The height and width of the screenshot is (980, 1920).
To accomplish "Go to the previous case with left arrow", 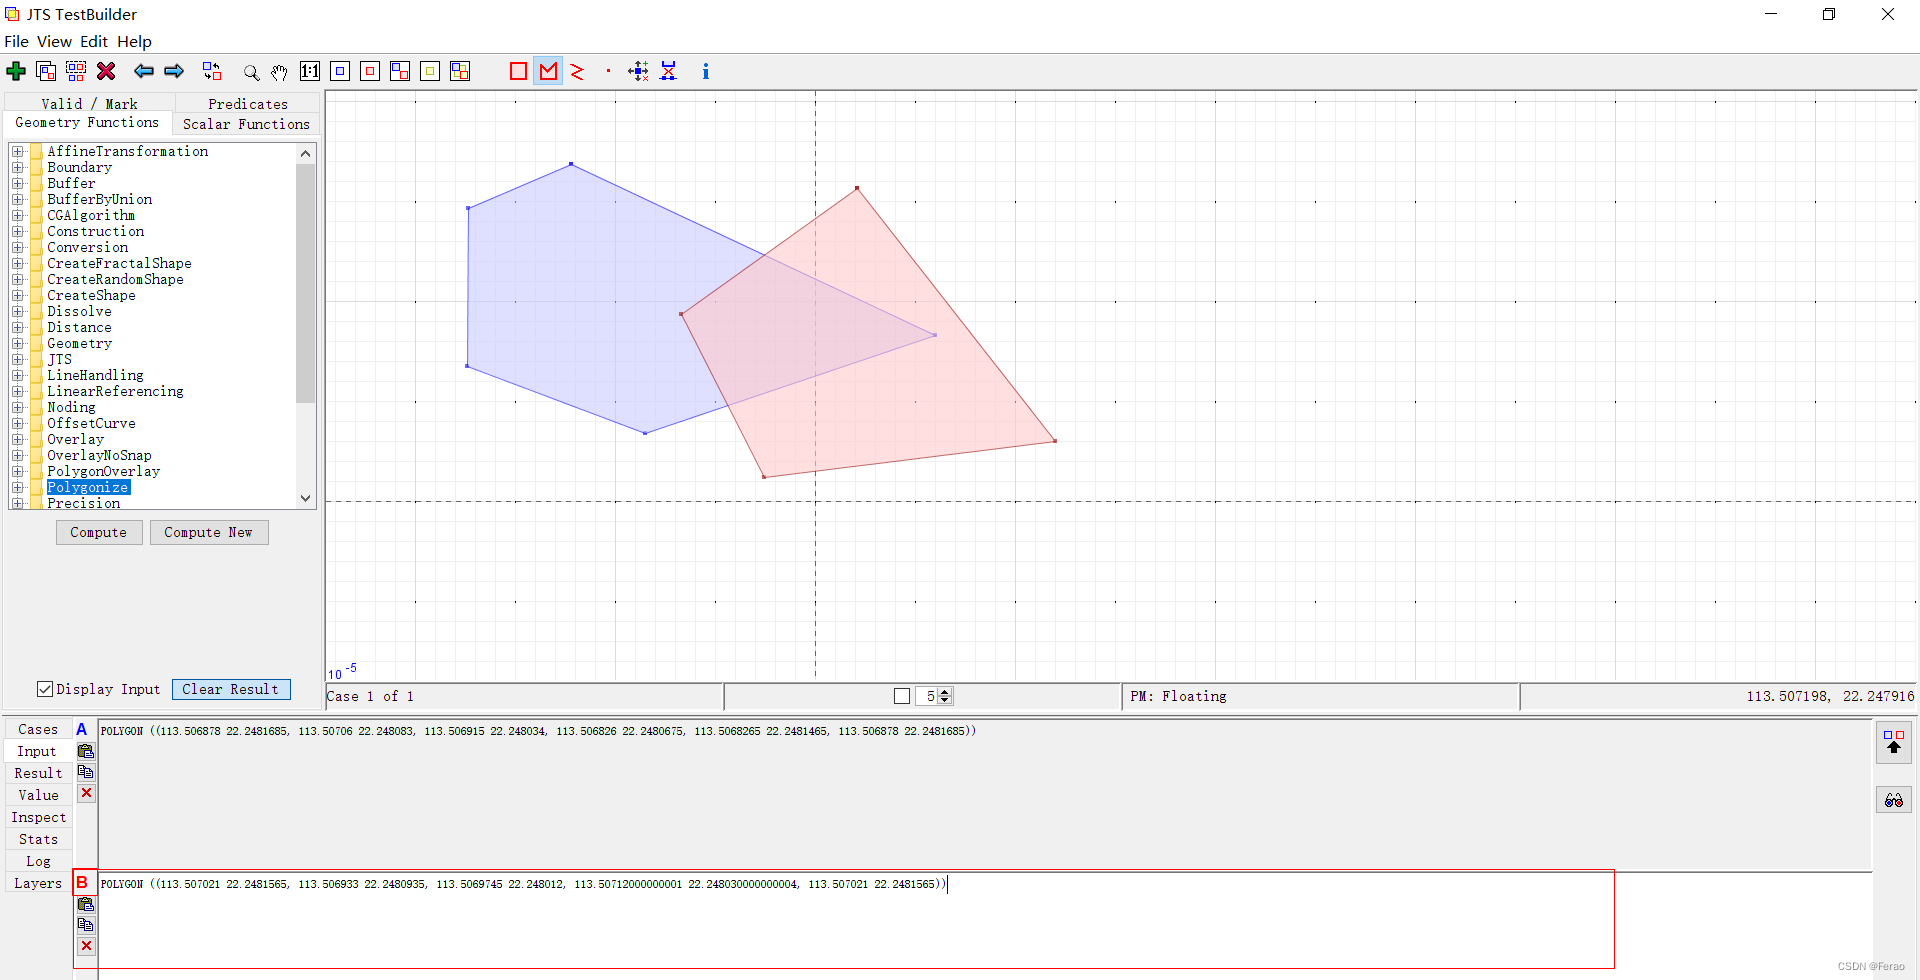I will click(x=144, y=71).
